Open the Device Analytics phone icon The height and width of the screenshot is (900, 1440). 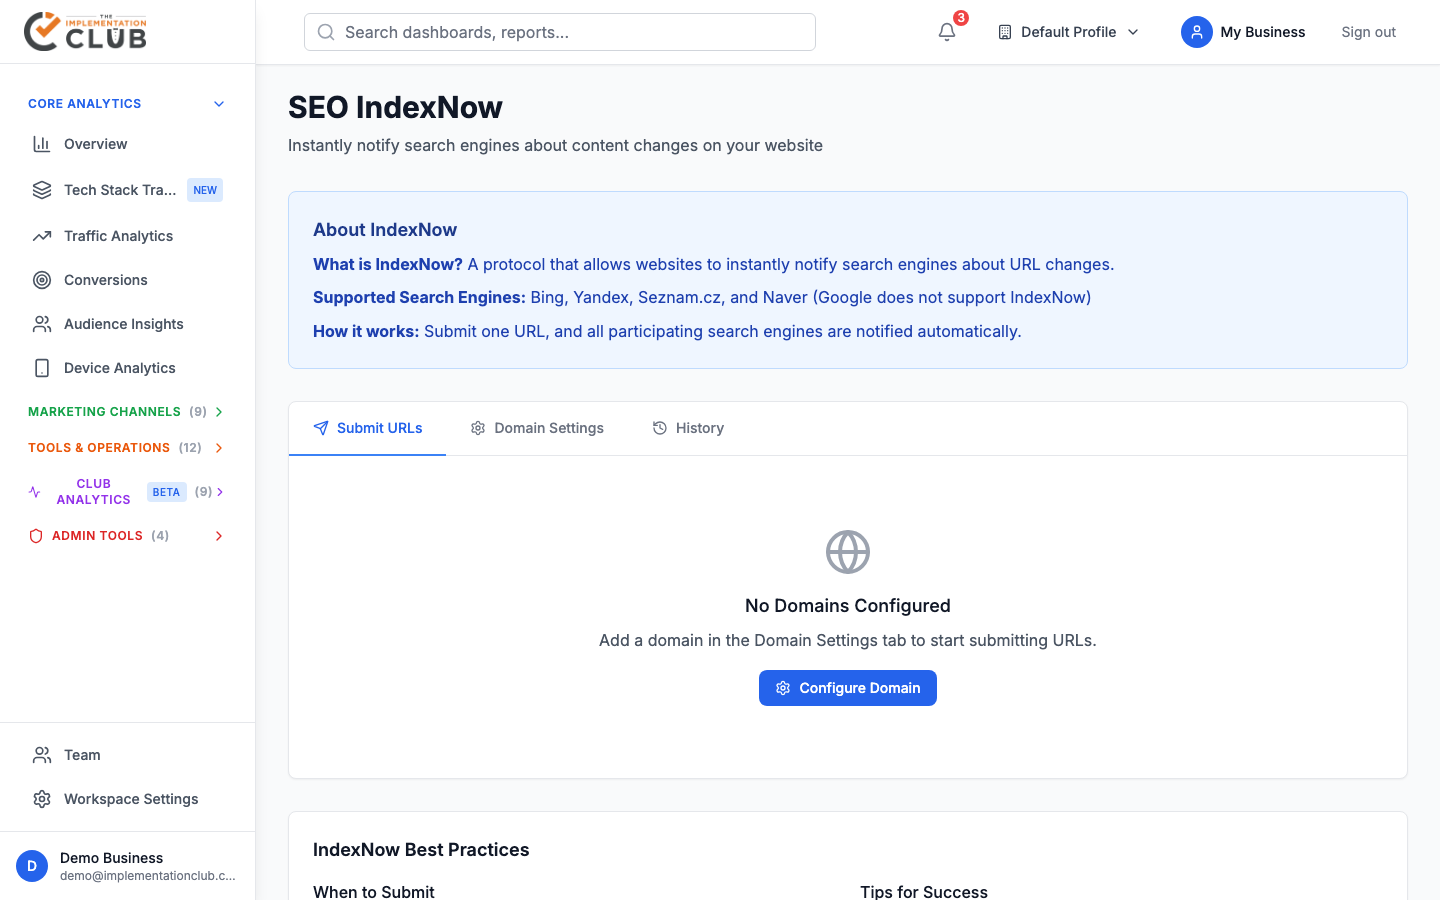coord(42,368)
